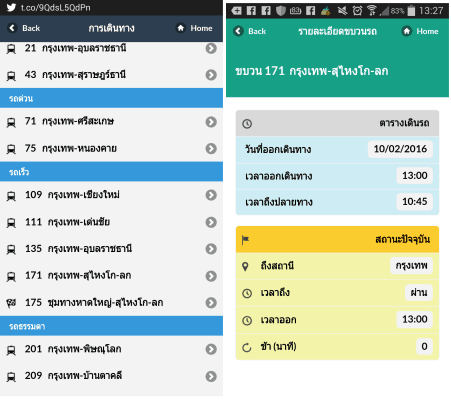
Task: Open arrow for train 21 กรุงเทพ-อุบลราชธานี
Action: pyautogui.click(x=211, y=48)
